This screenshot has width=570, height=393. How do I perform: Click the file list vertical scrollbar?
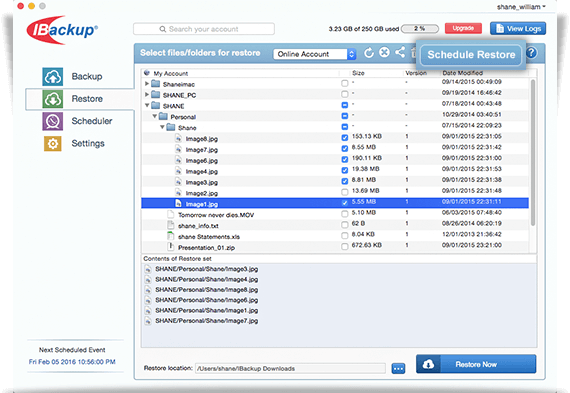coord(533,153)
